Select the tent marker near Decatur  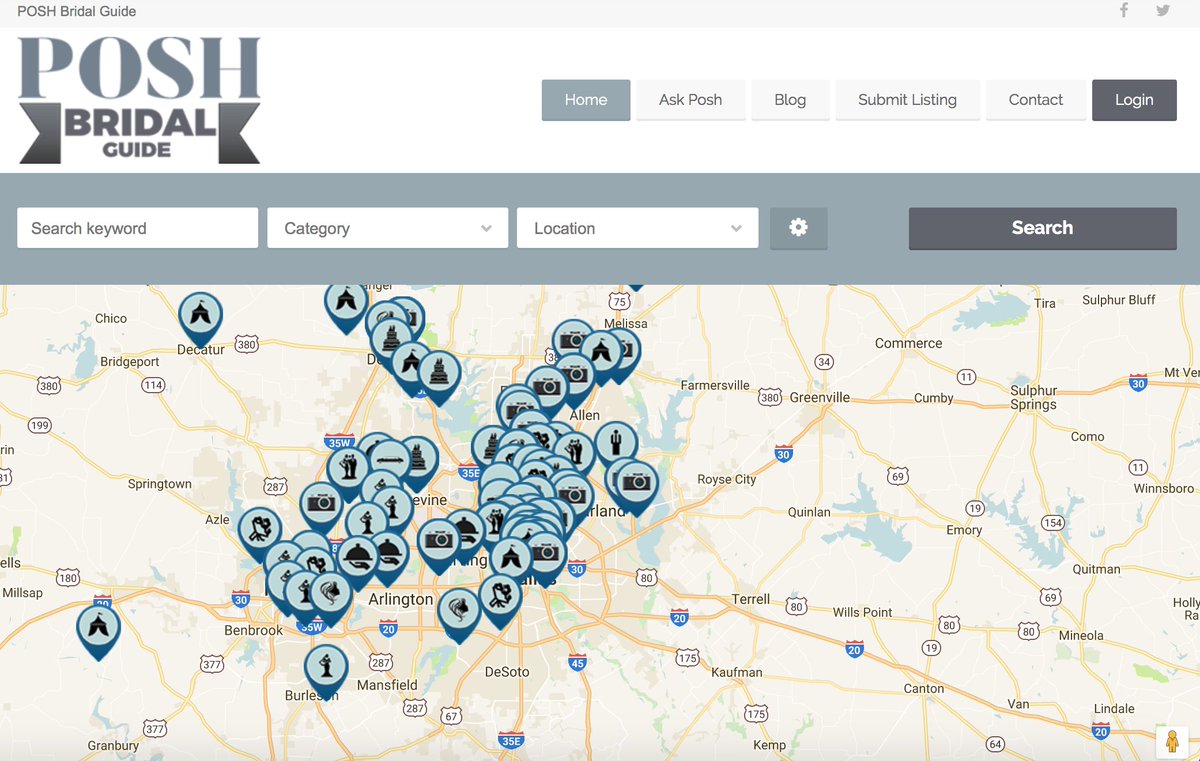click(200, 318)
